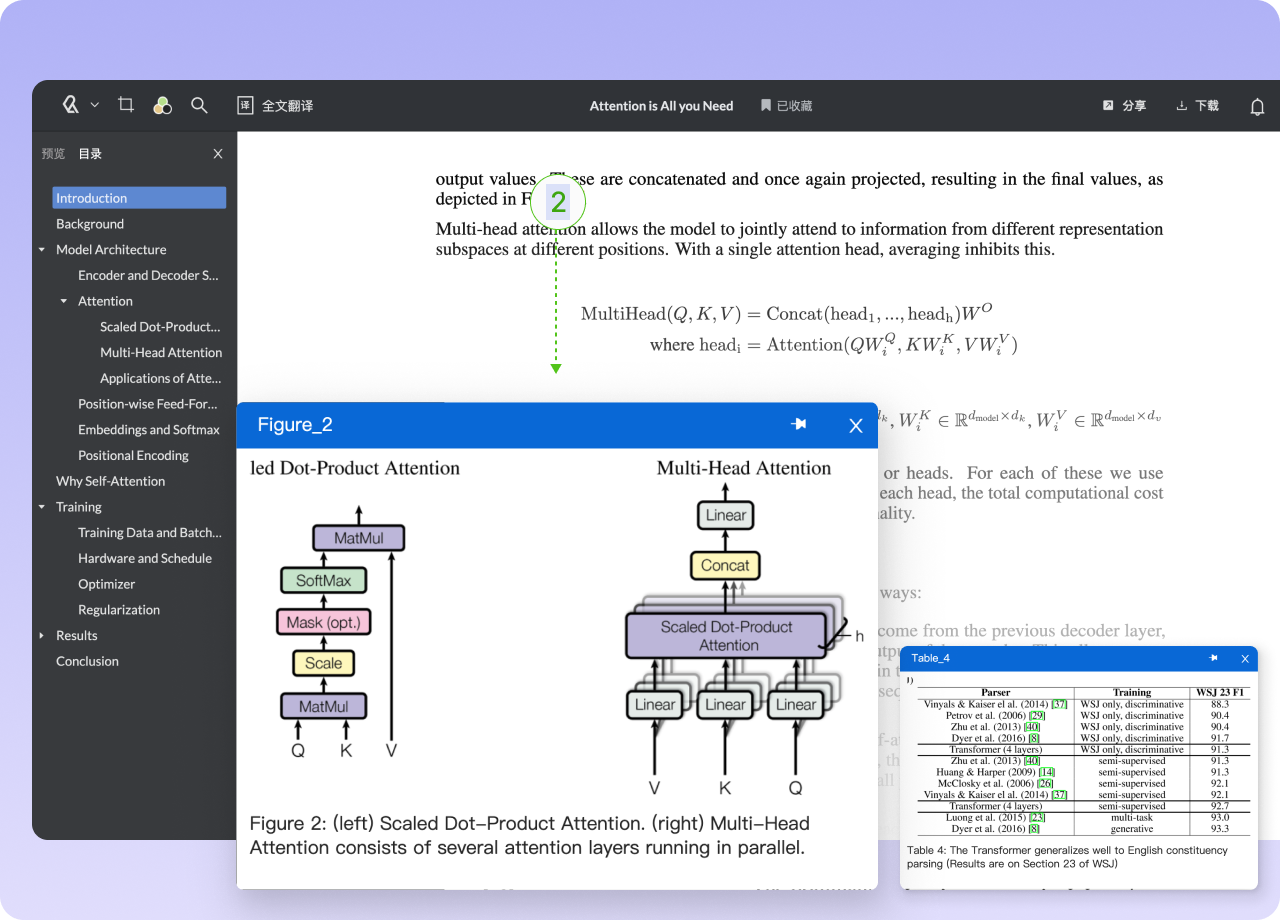Viewport: 1280px width, 920px height.
Task: Open the notifications bell
Action: (x=1257, y=107)
